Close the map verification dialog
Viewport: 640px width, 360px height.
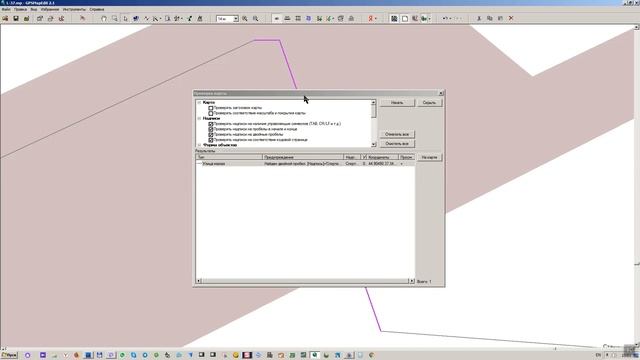point(441,93)
